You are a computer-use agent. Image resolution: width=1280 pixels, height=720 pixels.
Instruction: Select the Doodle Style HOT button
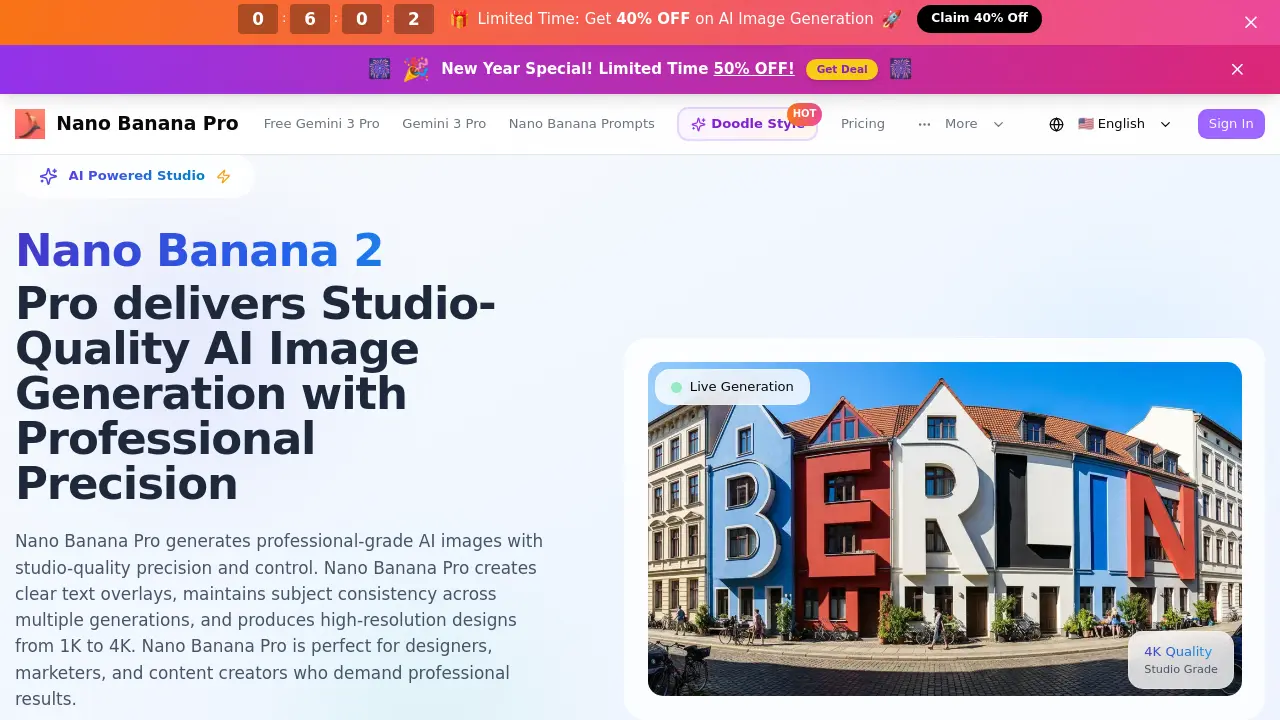[x=748, y=124]
